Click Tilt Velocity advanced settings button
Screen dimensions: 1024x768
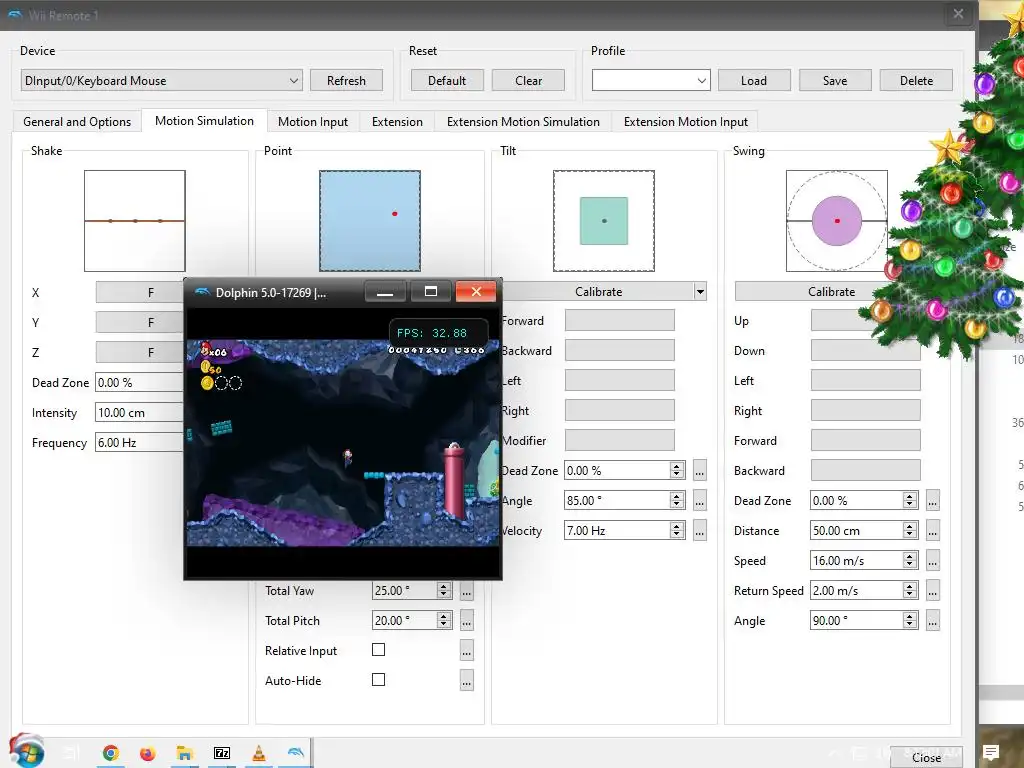pos(699,530)
